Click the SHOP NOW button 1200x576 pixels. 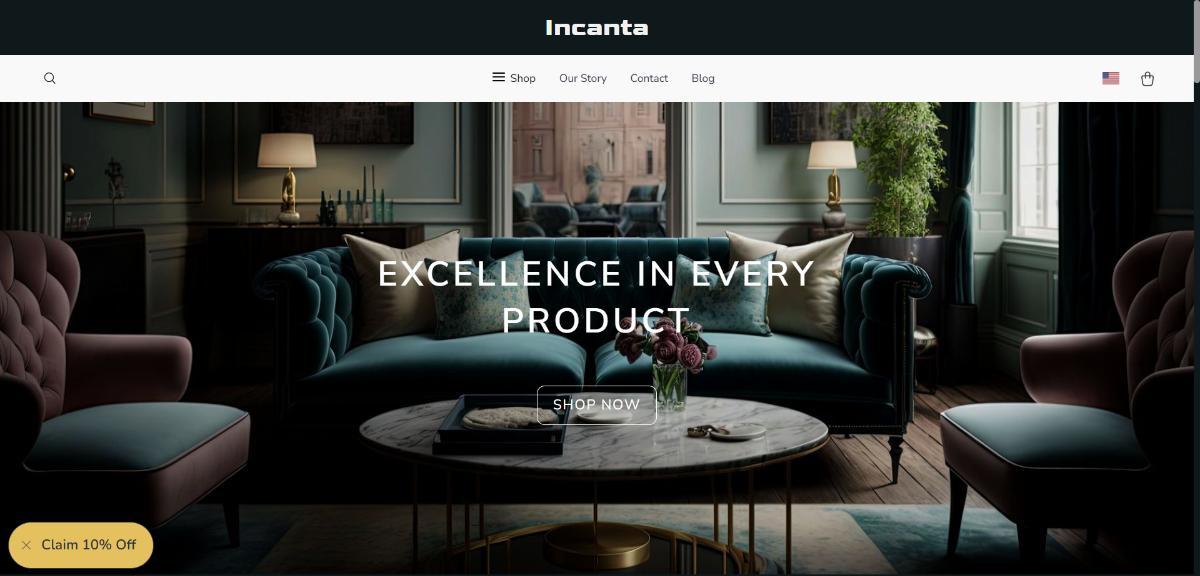597,405
